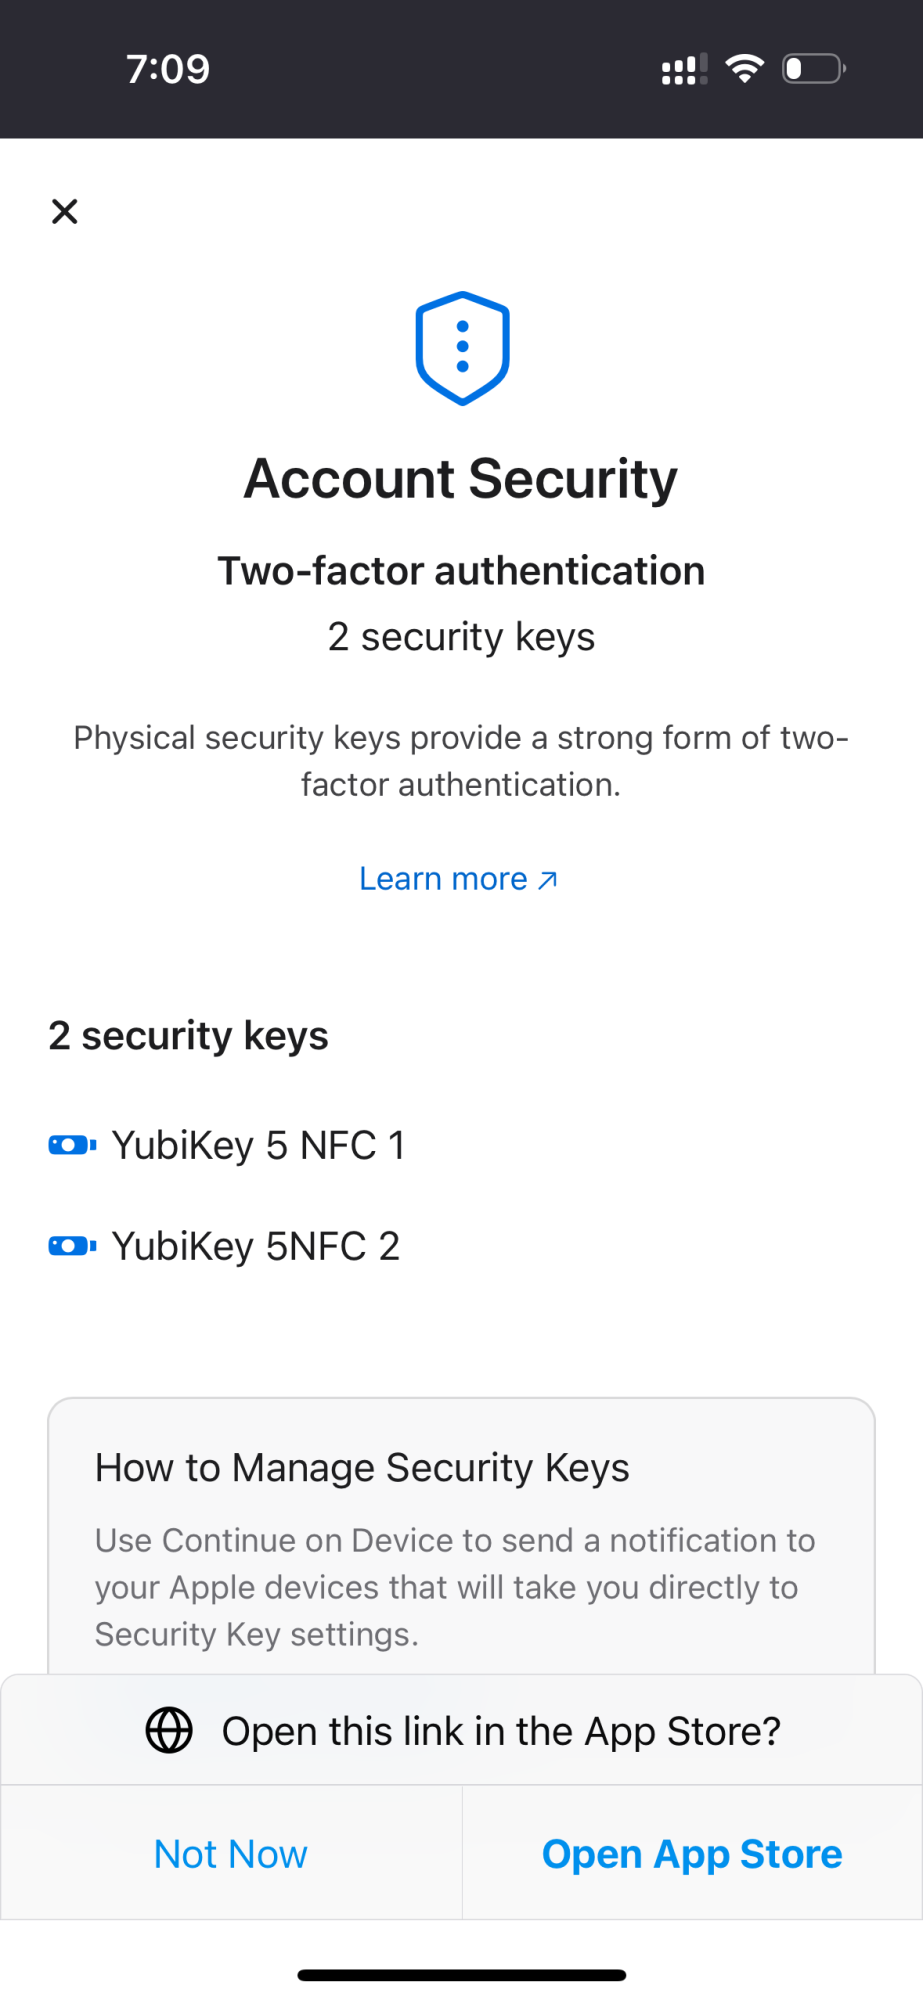Screen dimensions: 923x2000
Task: Choose Not Now in the prompt
Action: tap(231, 1854)
